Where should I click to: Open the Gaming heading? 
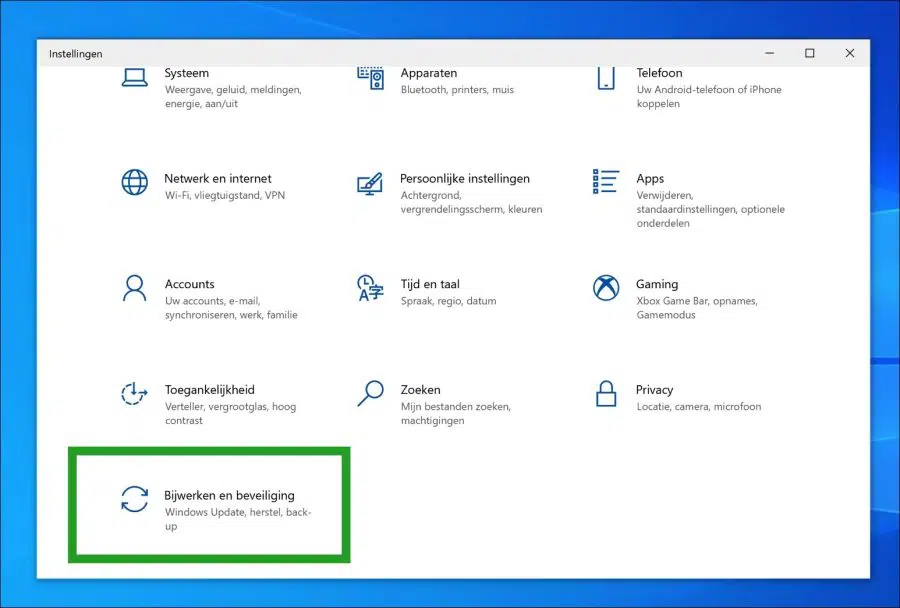click(657, 284)
